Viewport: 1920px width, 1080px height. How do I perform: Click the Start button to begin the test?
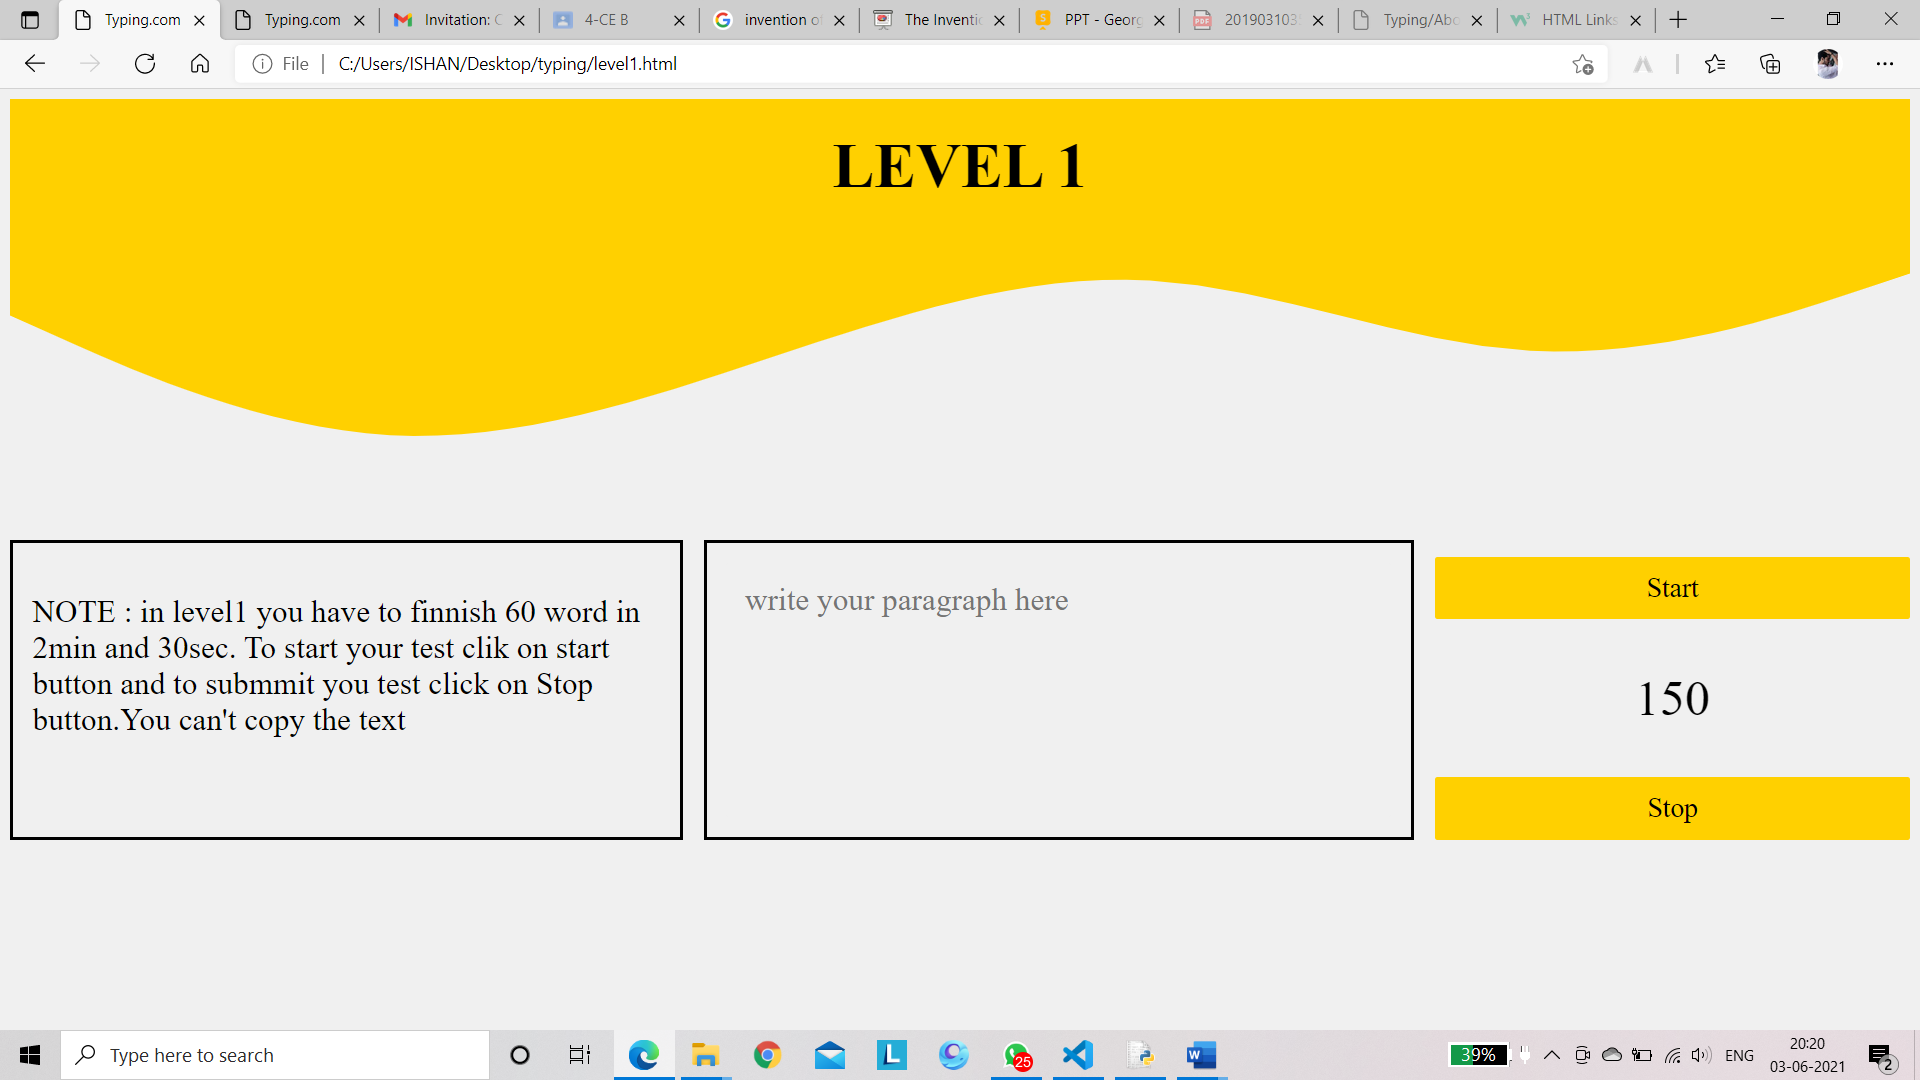pyautogui.click(x=1671, y=588)
